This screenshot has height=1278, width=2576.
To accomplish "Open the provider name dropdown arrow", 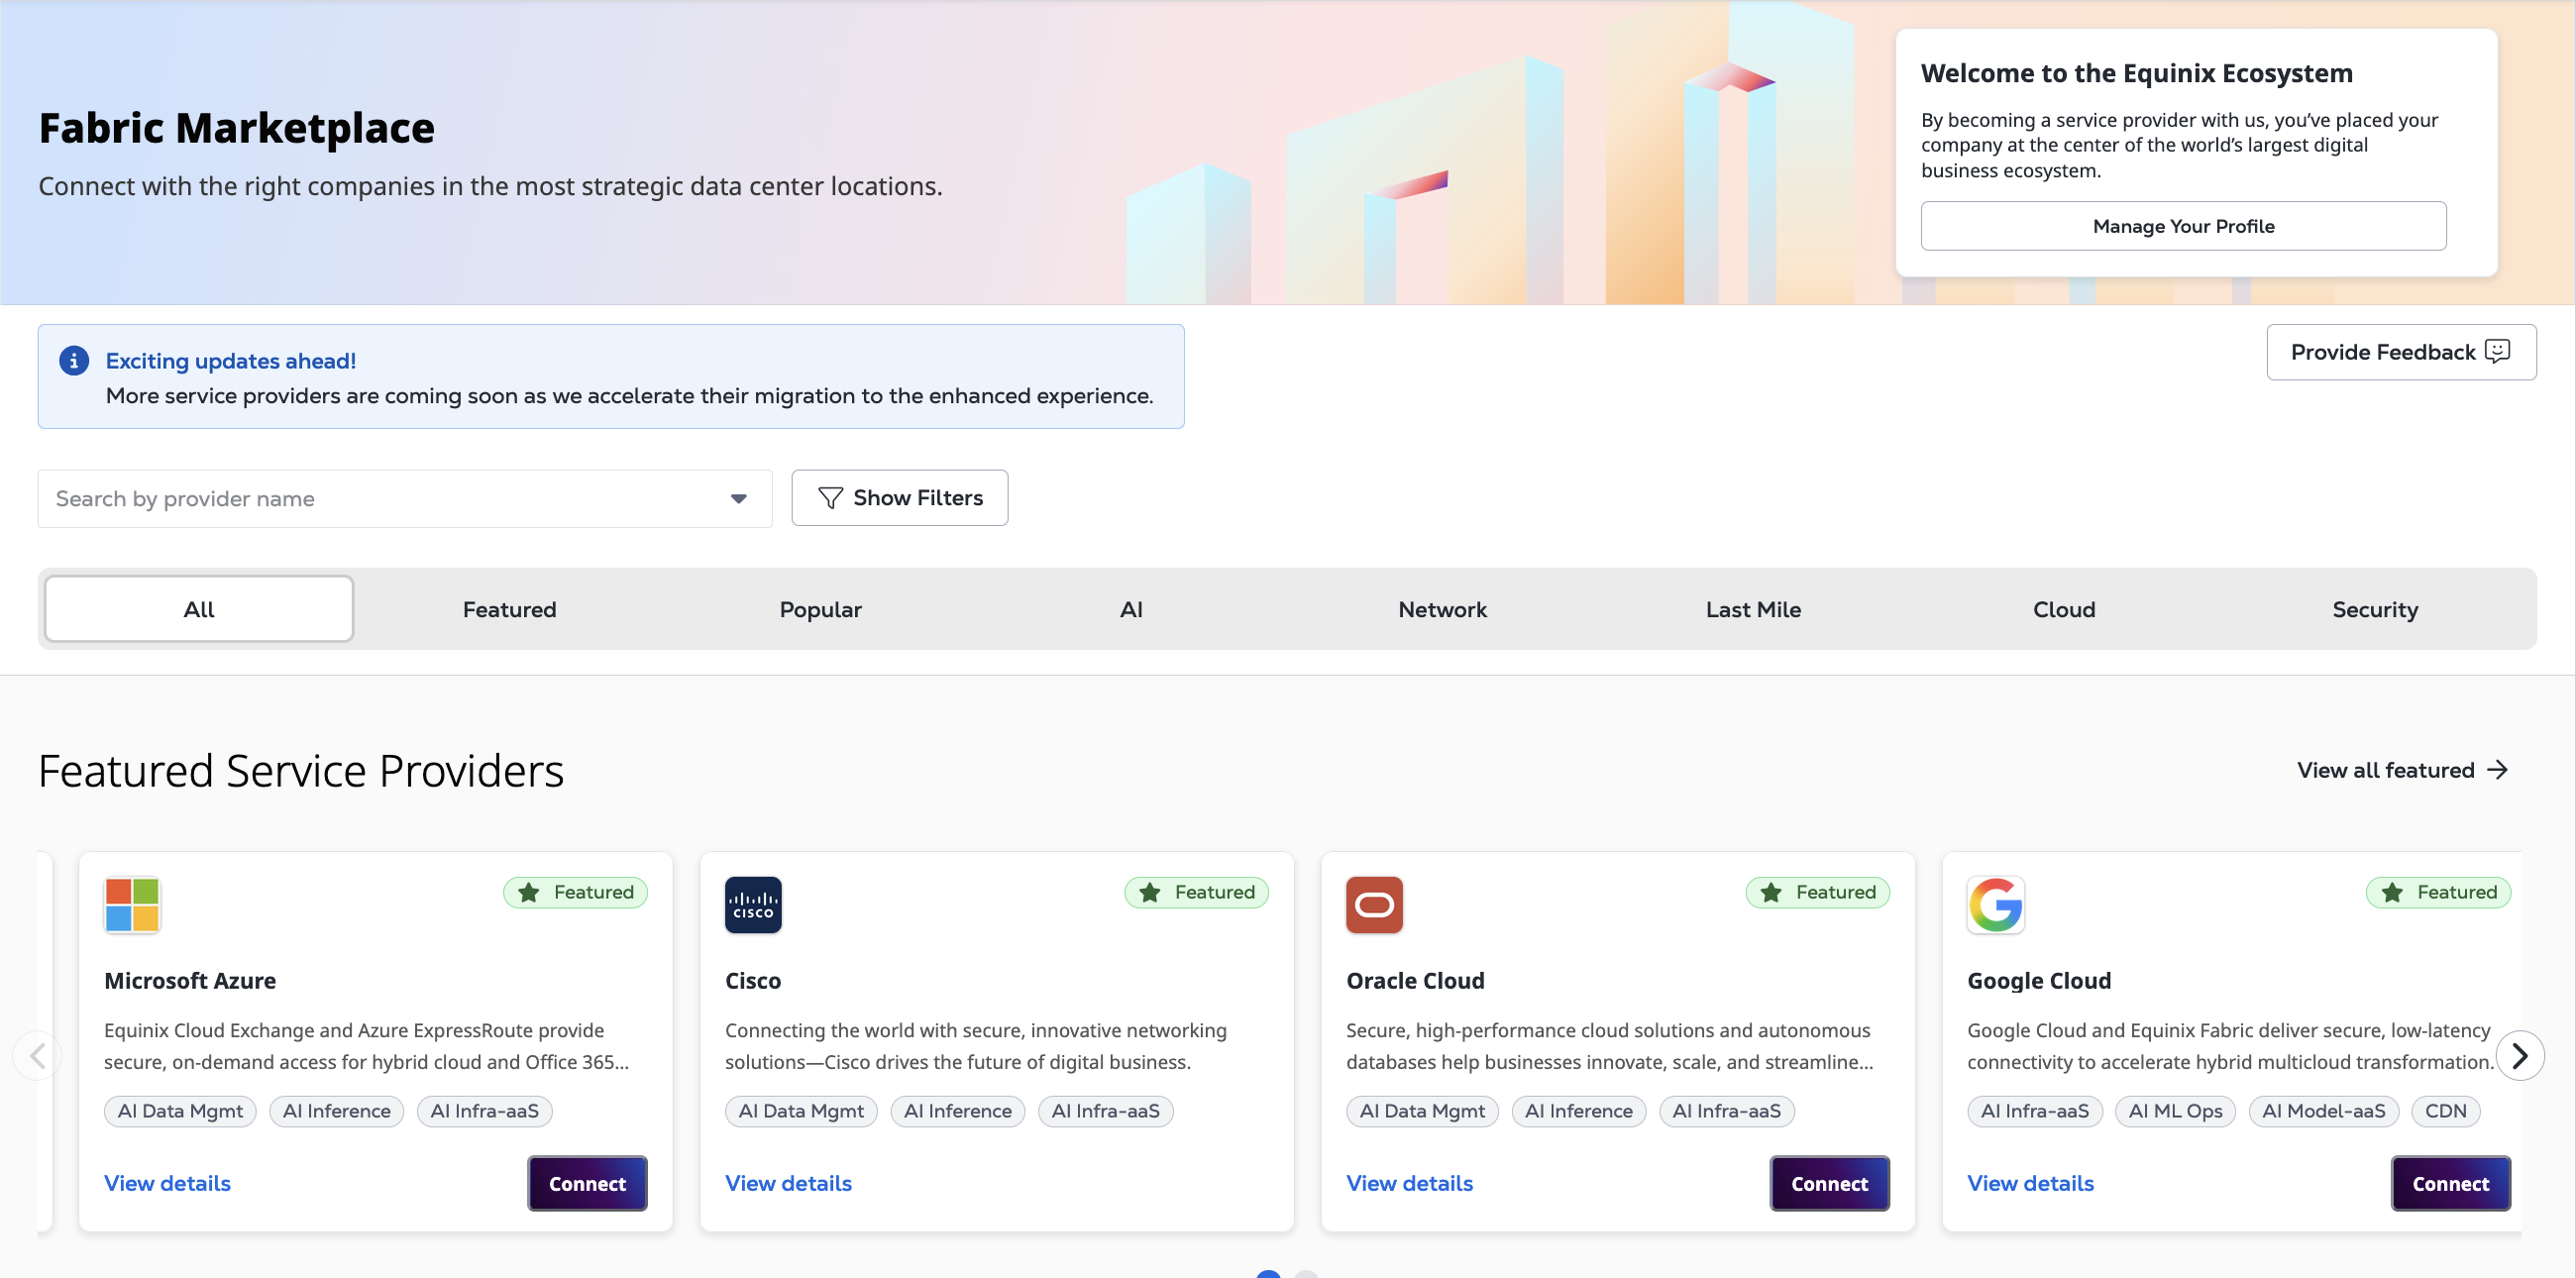I will pyautogui.click(x=738, y=498).
